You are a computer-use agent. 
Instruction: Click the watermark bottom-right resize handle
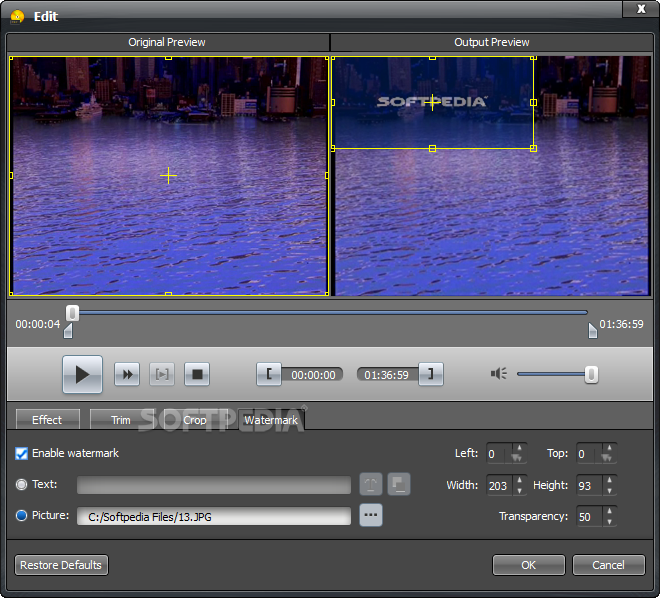click(533, 148)
